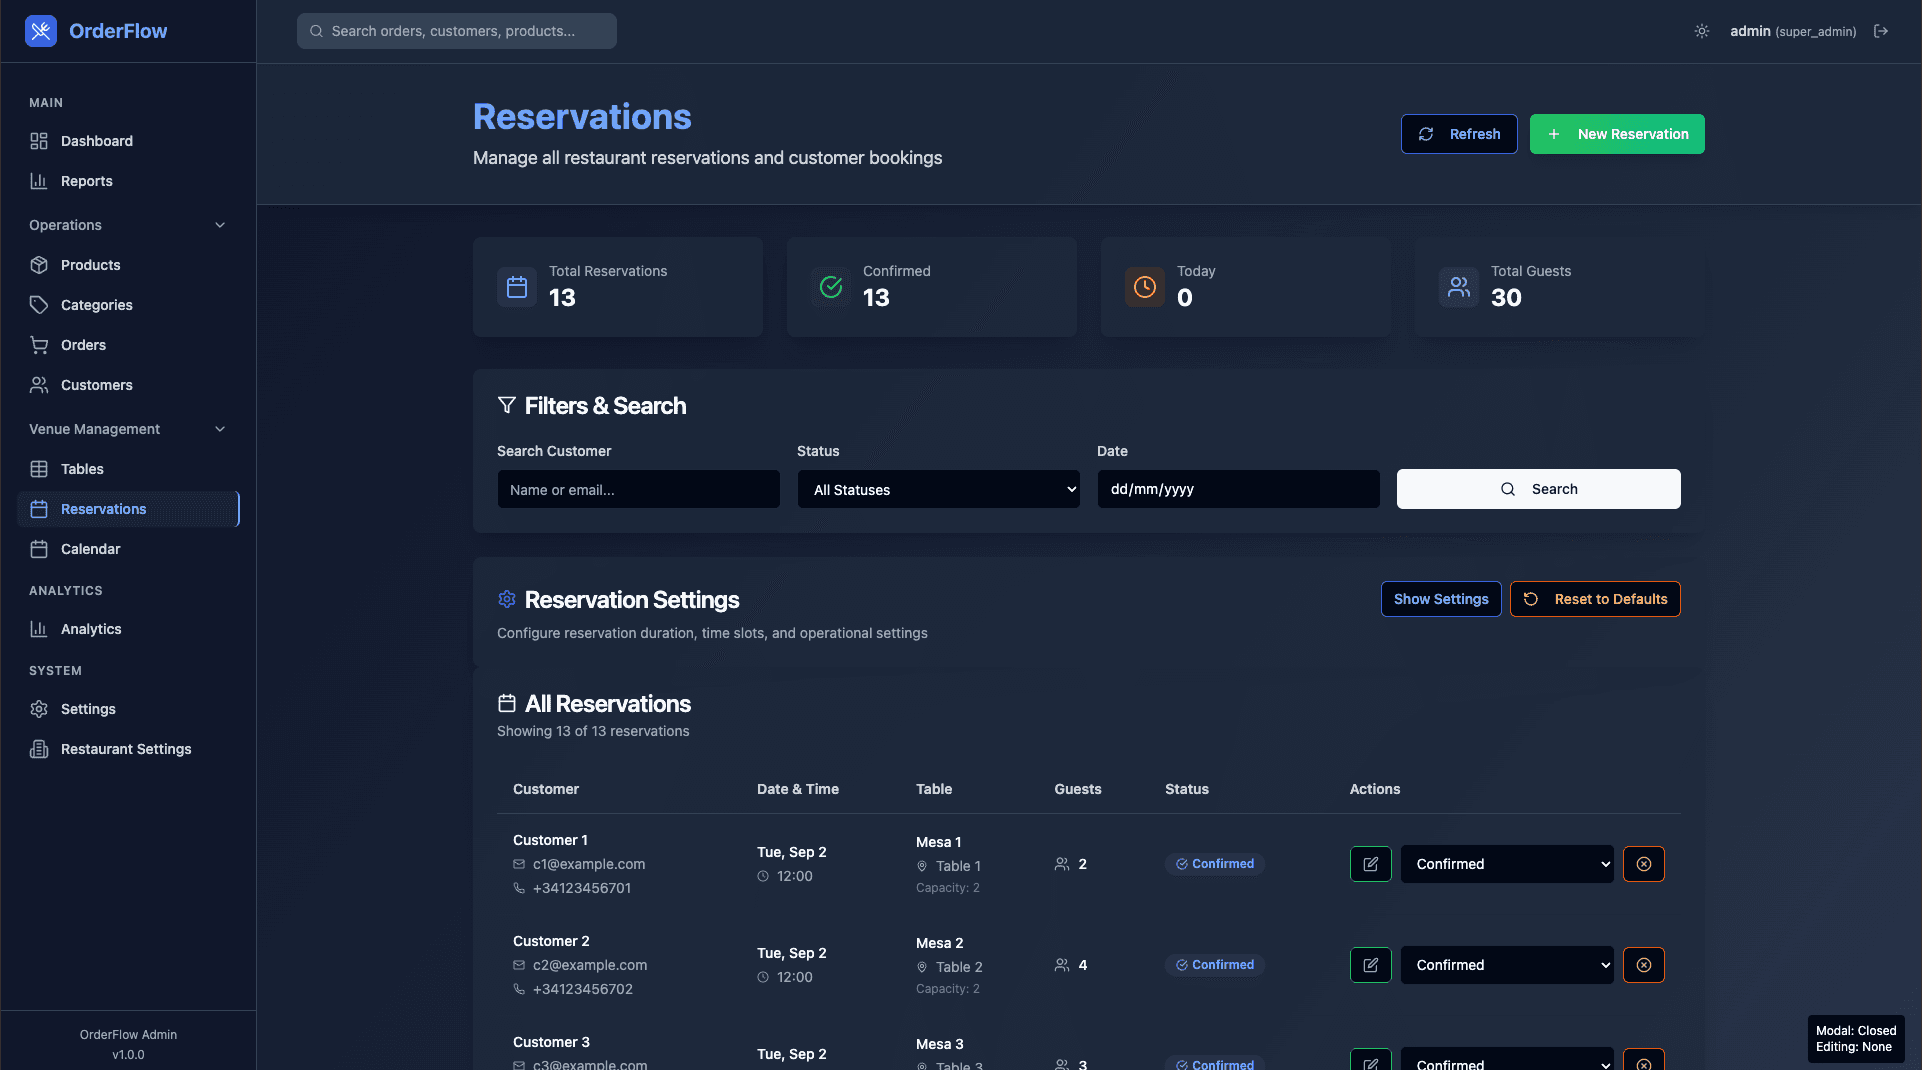Click Show Settings for Reservation Settings
1922x1070 pixels.
click(1440, 599)
